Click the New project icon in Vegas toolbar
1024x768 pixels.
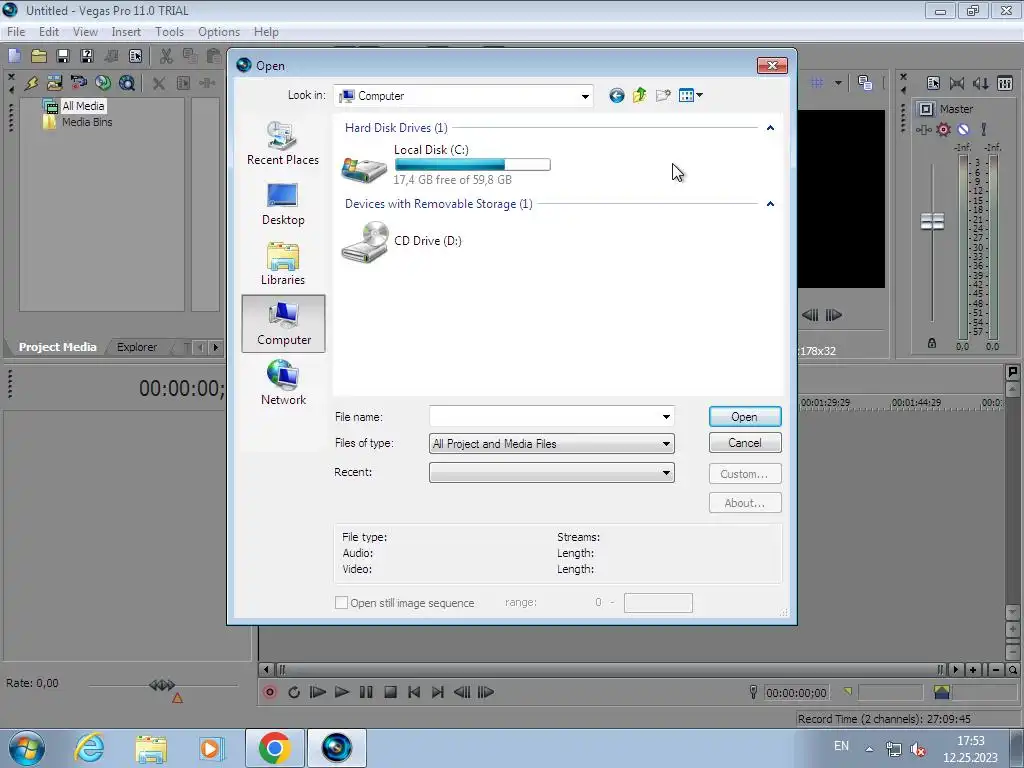click(14, 56)
